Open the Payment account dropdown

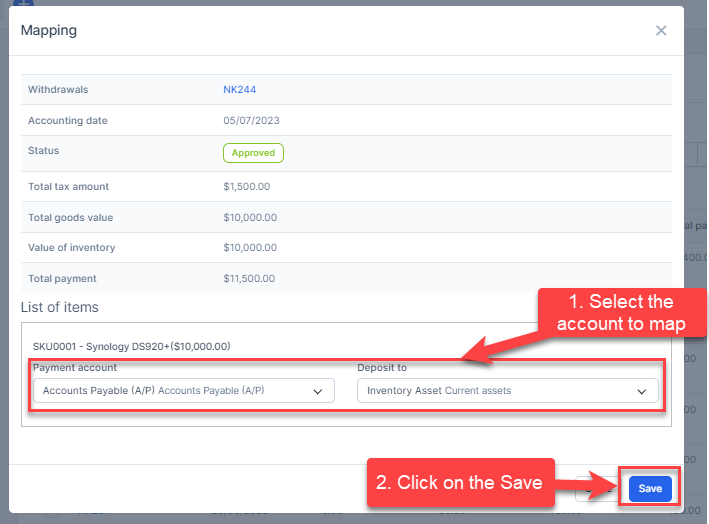183,391
